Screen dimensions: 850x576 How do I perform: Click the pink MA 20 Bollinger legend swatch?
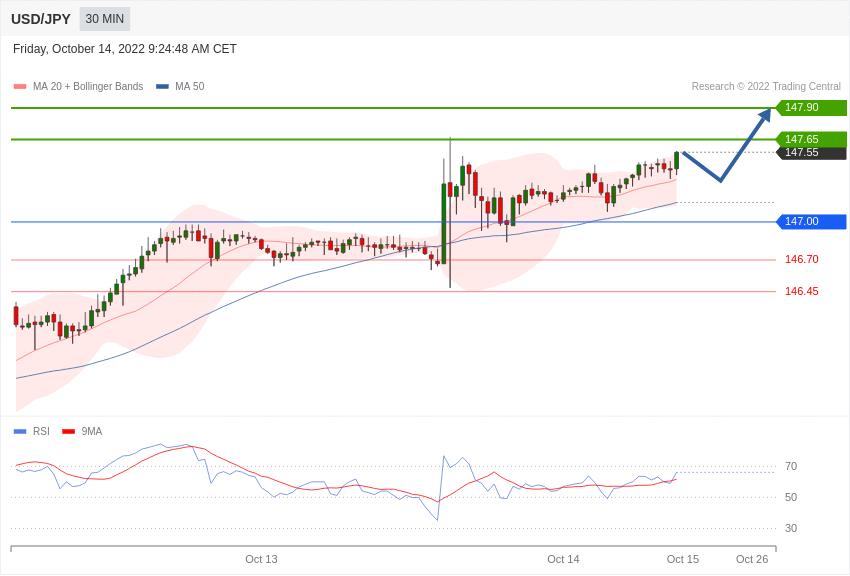20,87
